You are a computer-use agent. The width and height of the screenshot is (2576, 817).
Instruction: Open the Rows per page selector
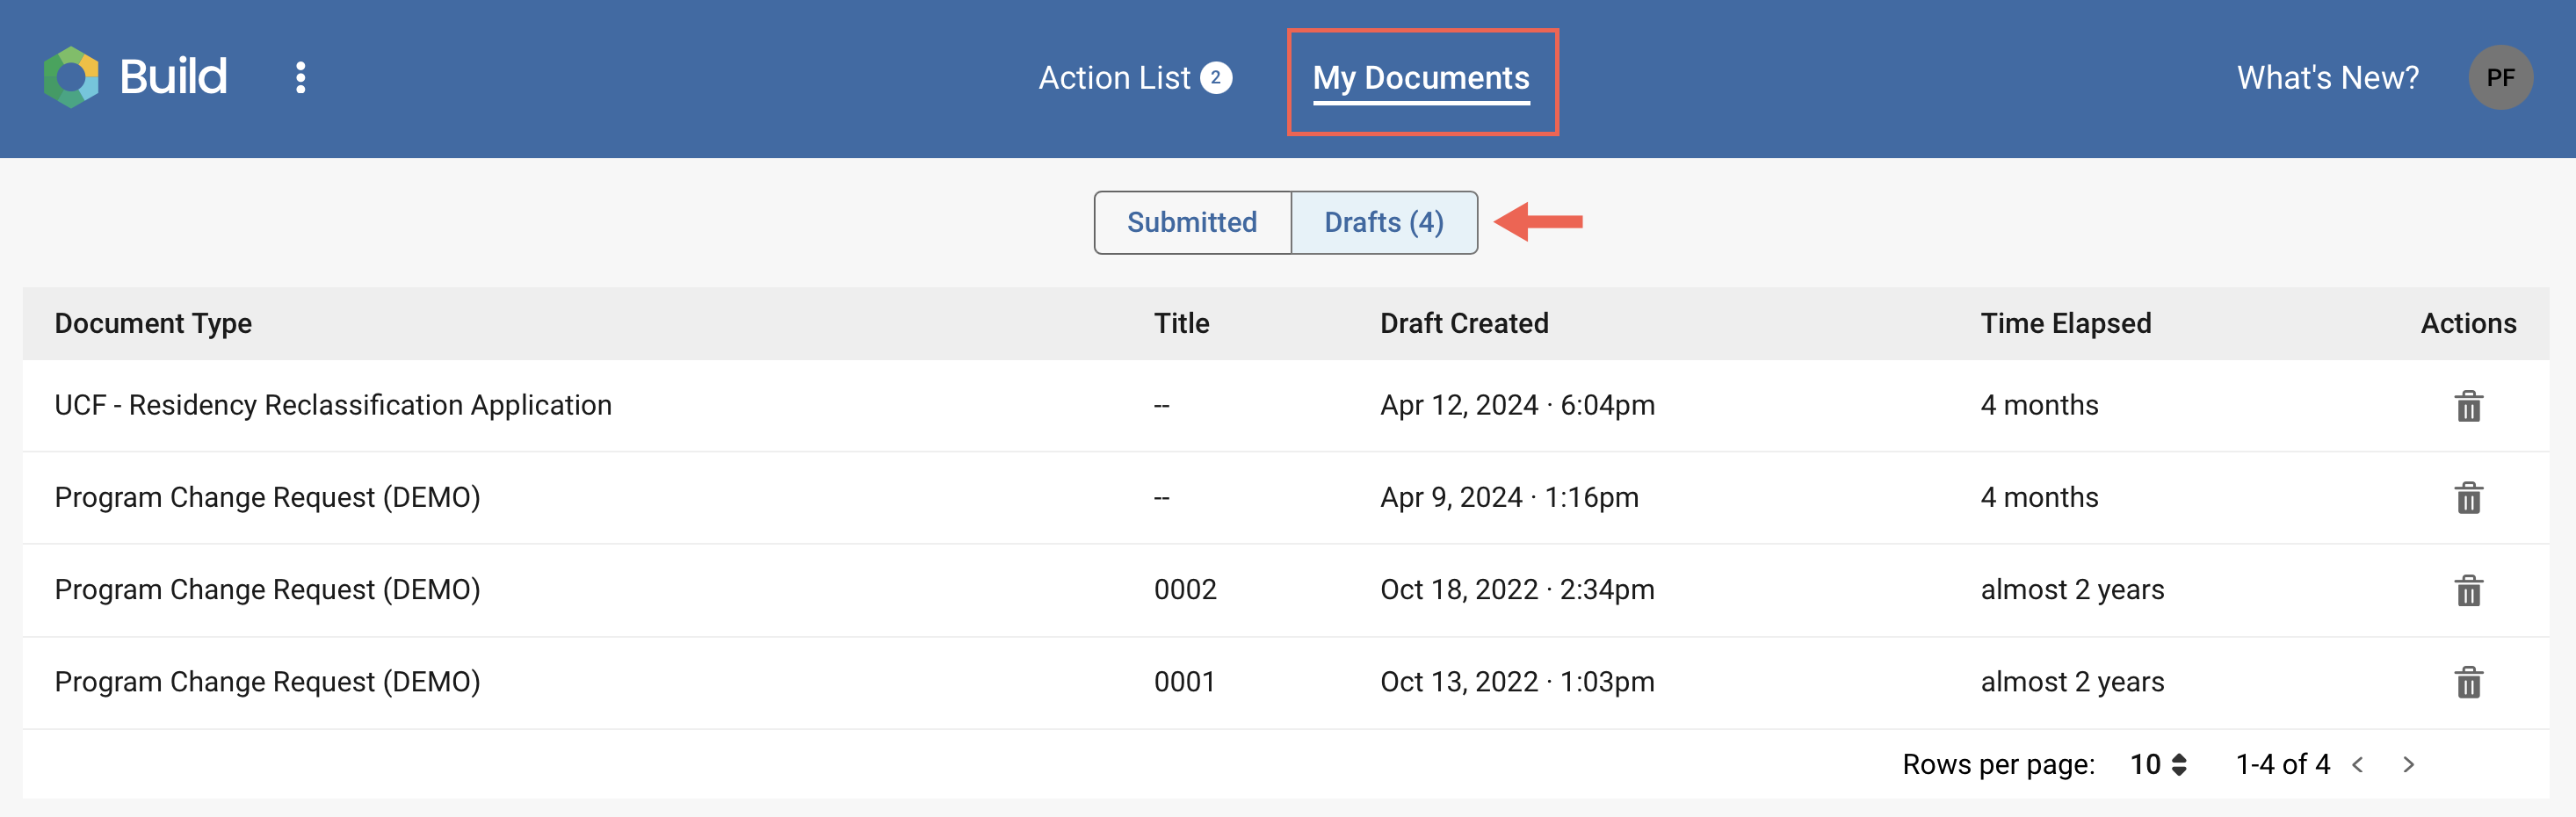pyautogui.click(x=2146, y=764)
